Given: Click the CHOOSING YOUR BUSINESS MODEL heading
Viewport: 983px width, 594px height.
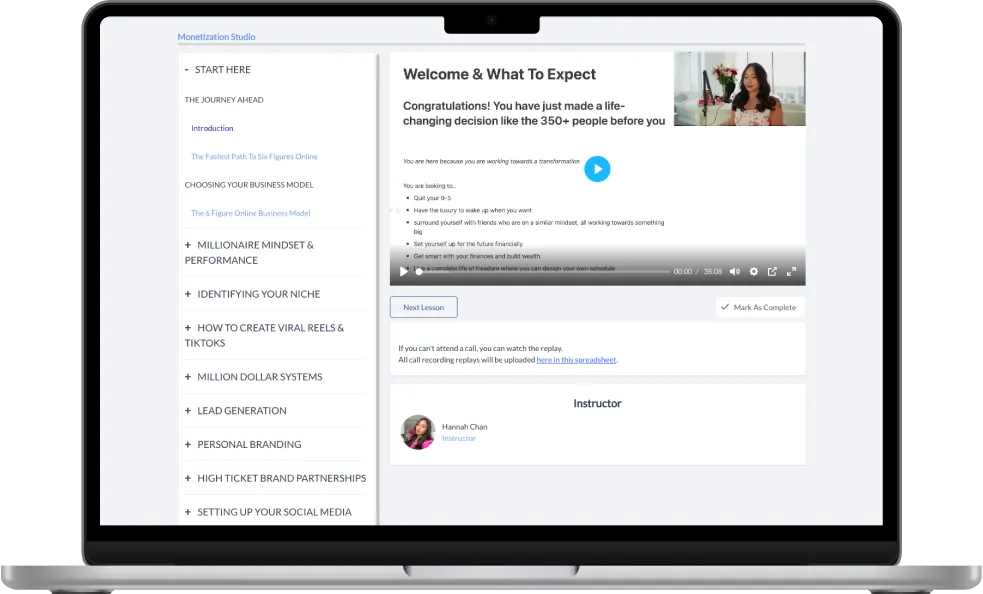Looking at the screenshot, I should point(249,185).
